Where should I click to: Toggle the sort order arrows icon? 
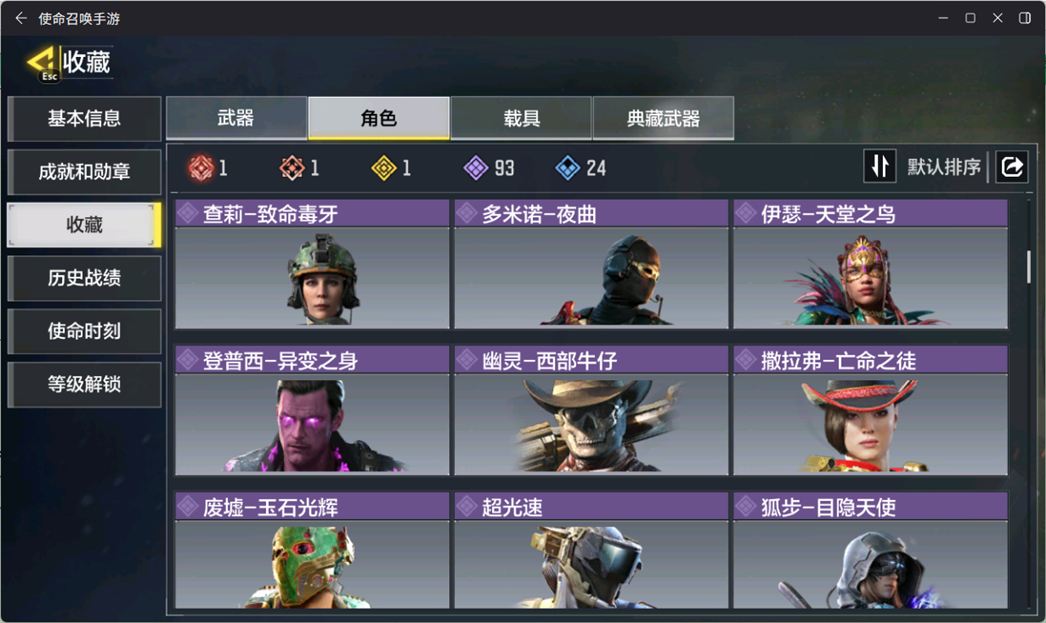coord(879,167)
